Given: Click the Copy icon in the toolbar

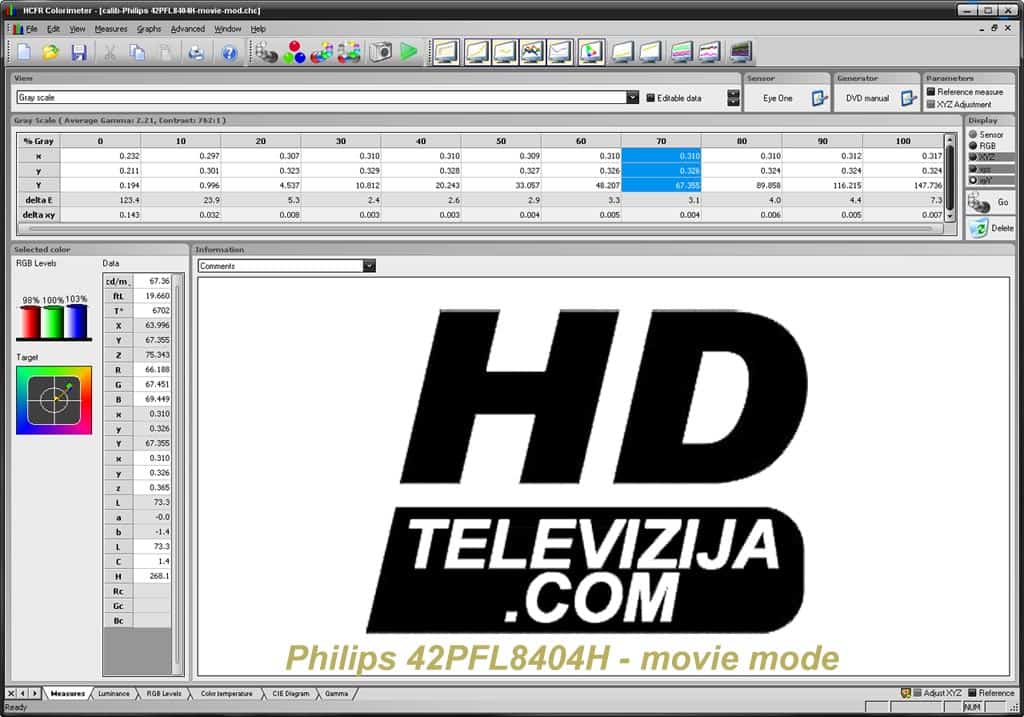Looking at the screenshot, I should point(137,52).
